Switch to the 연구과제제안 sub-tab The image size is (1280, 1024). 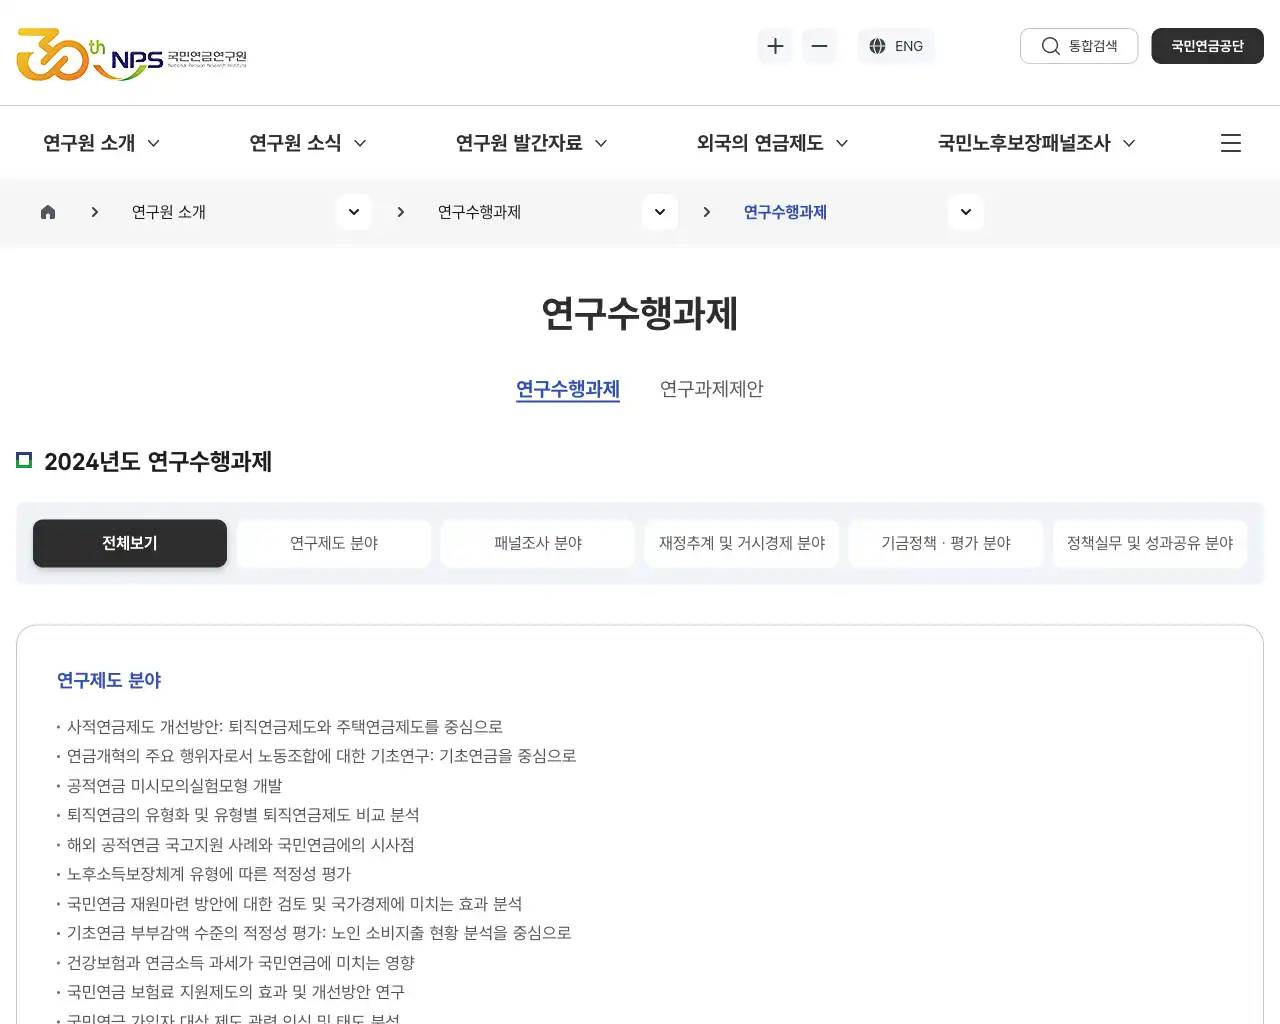(712, 389)
